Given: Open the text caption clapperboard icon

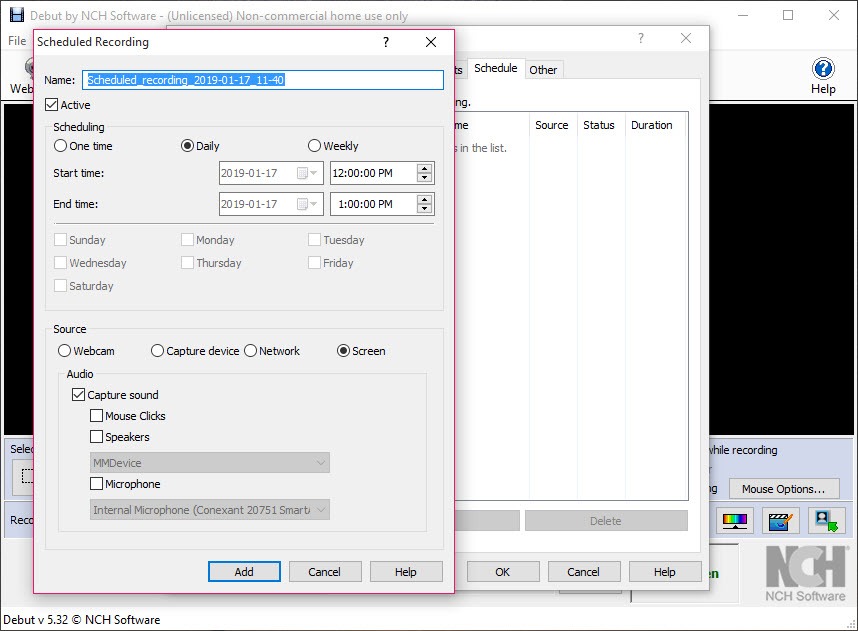Looking at the screenshot, I should pyautogui.click(x=780, y=520).
